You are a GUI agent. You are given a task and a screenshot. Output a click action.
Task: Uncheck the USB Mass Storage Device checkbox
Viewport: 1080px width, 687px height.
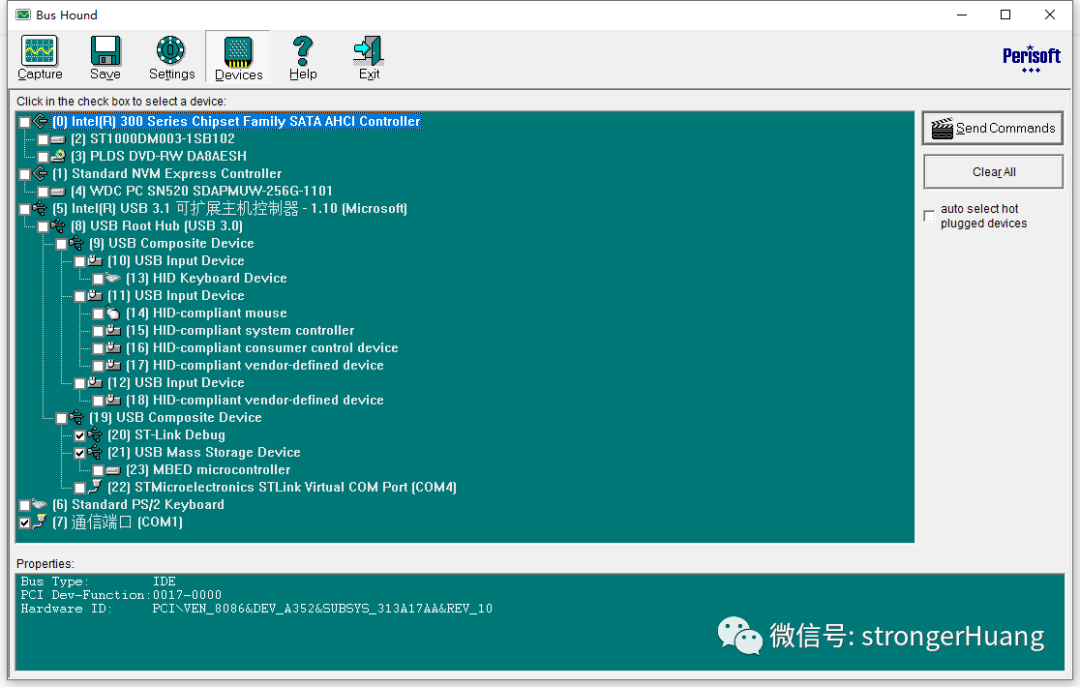click(x=80, y=453)
